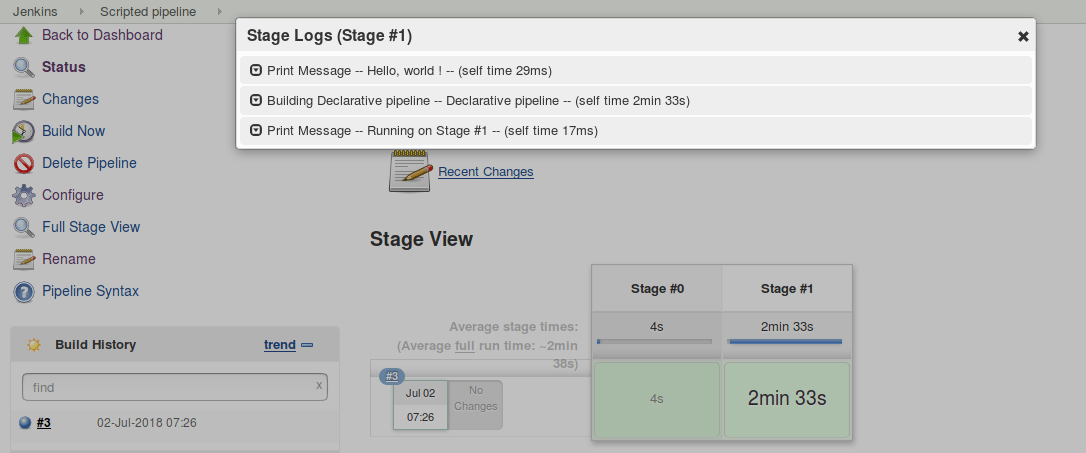Click the #3 badge in Stage View

[392, 376]
